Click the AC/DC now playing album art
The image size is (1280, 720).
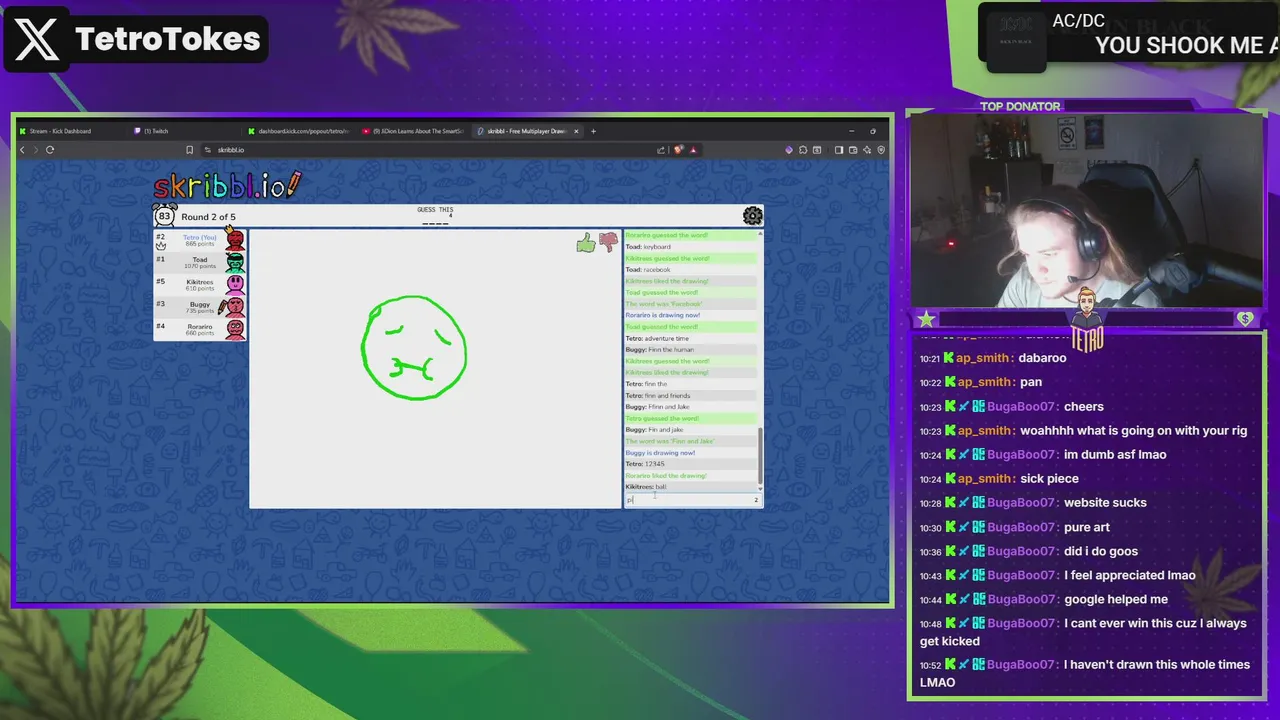coord(1016,42)
